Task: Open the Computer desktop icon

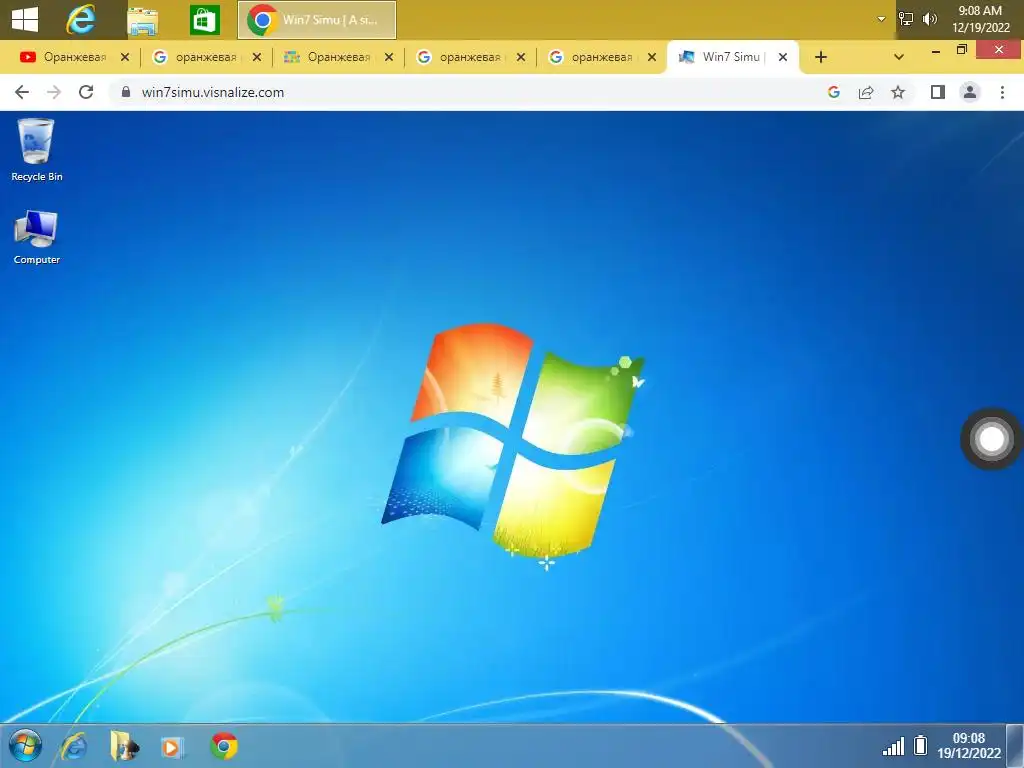Action: 37,236
